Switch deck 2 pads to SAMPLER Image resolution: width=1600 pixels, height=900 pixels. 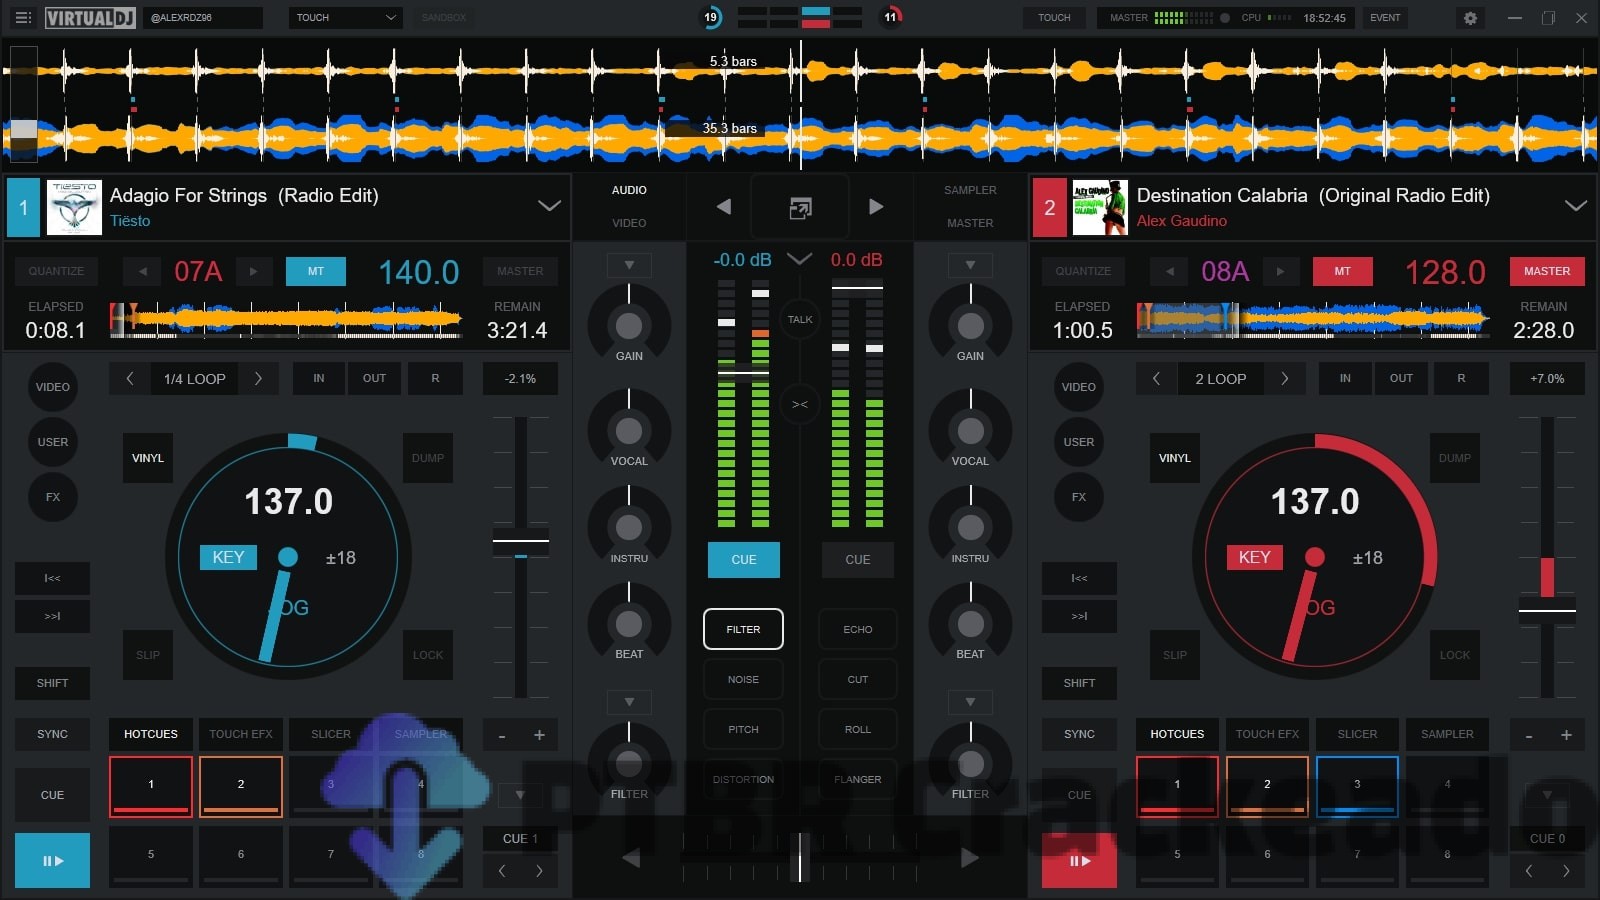point(1447,734)
